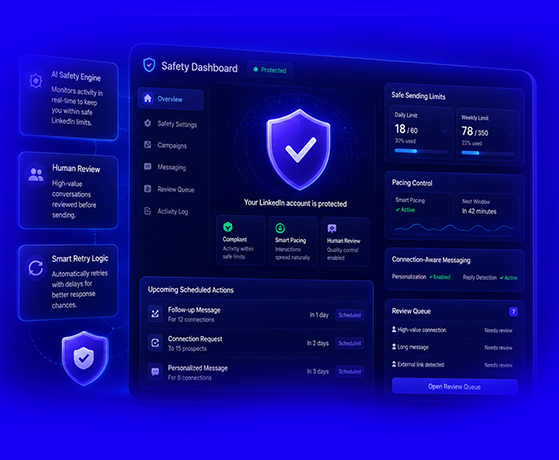Click the Review Queue count badge
Screen dimensions: 559x460
[x=513, y=312]
